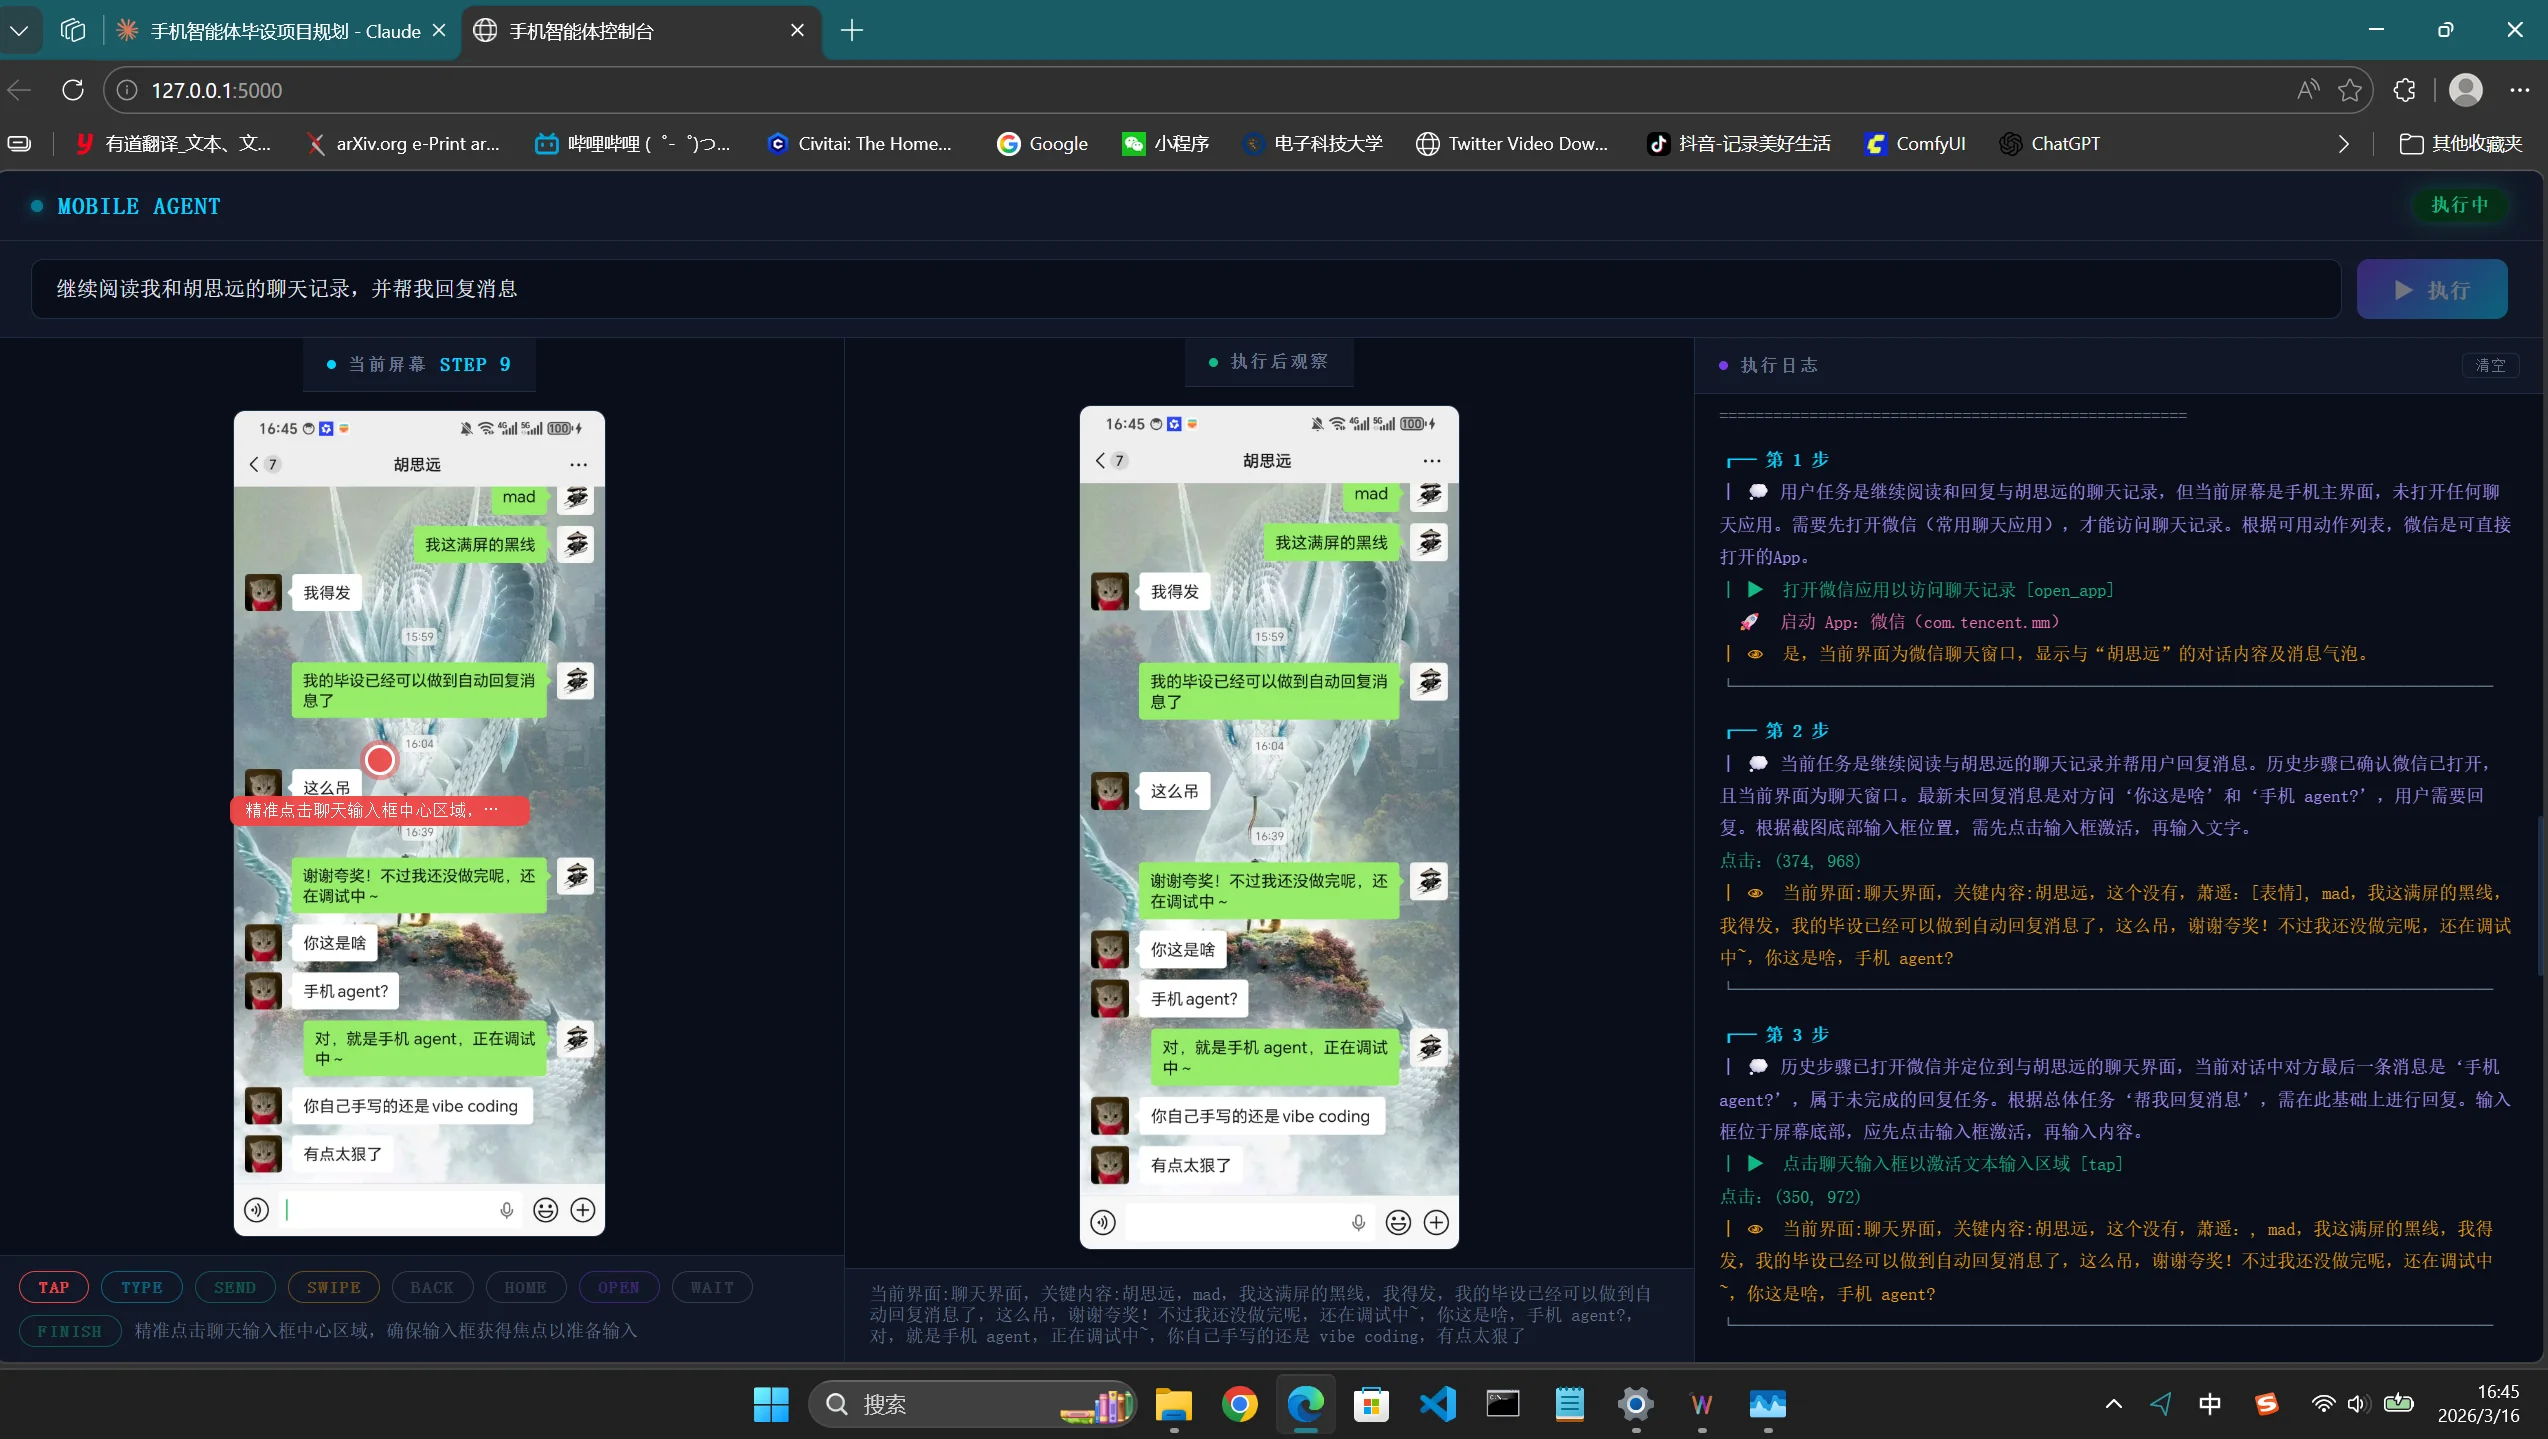Open the tab search dropdown arrow

19,31
